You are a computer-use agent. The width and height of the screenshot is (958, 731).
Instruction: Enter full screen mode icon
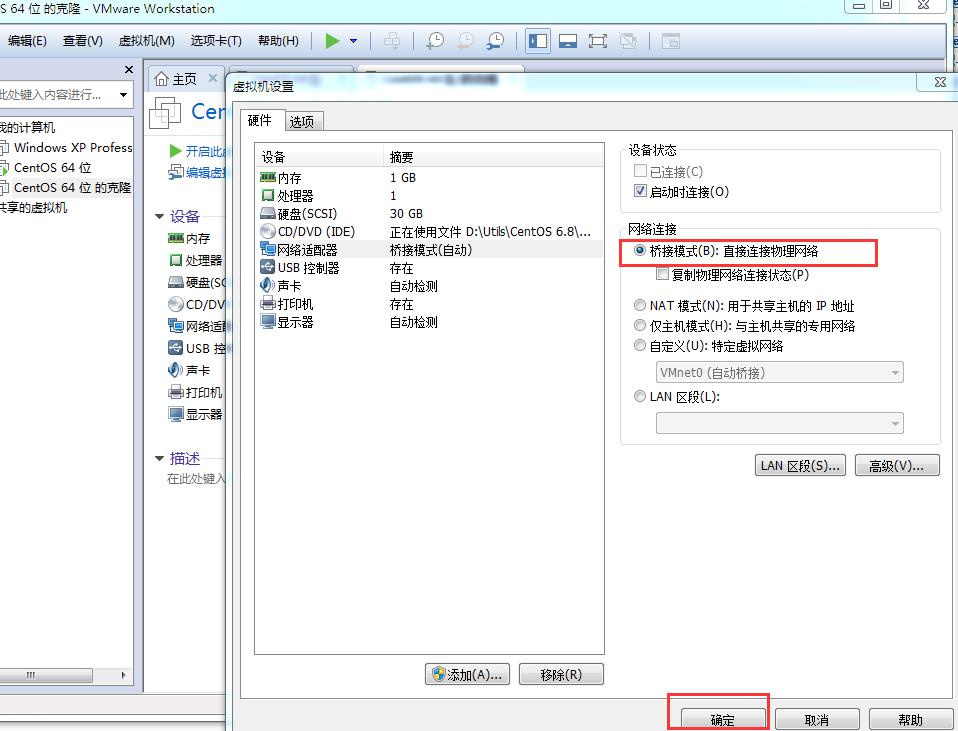point(598,41)
